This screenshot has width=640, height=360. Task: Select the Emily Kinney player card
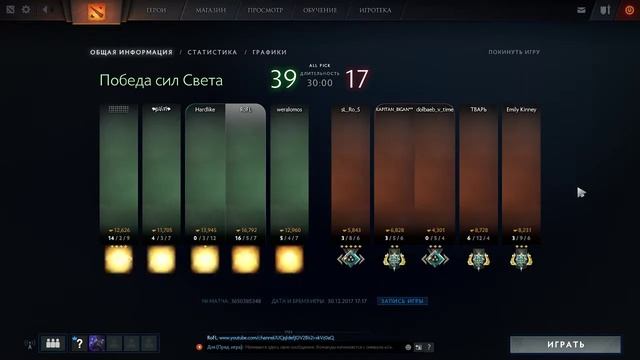[521, 173]
